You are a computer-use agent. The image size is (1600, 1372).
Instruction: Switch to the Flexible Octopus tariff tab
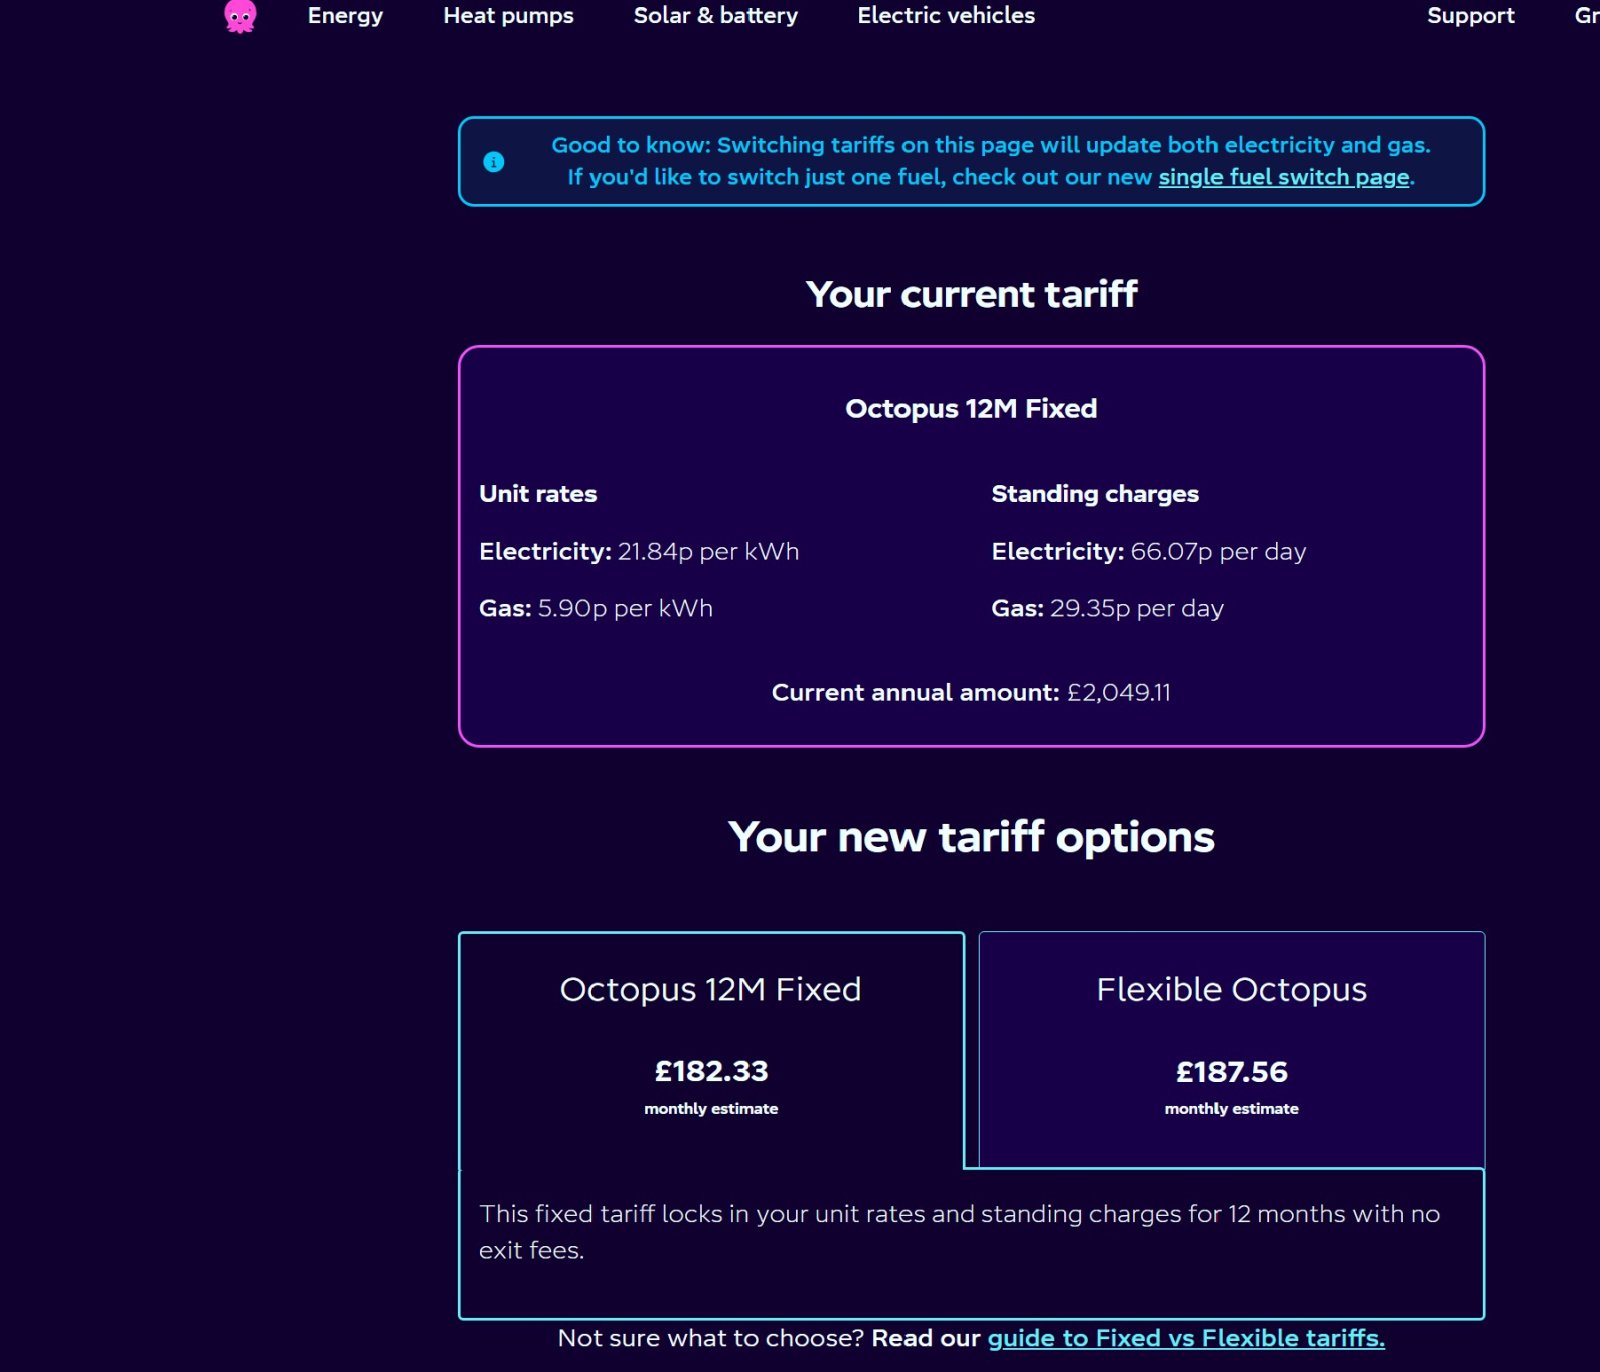pos(1231,1050)
